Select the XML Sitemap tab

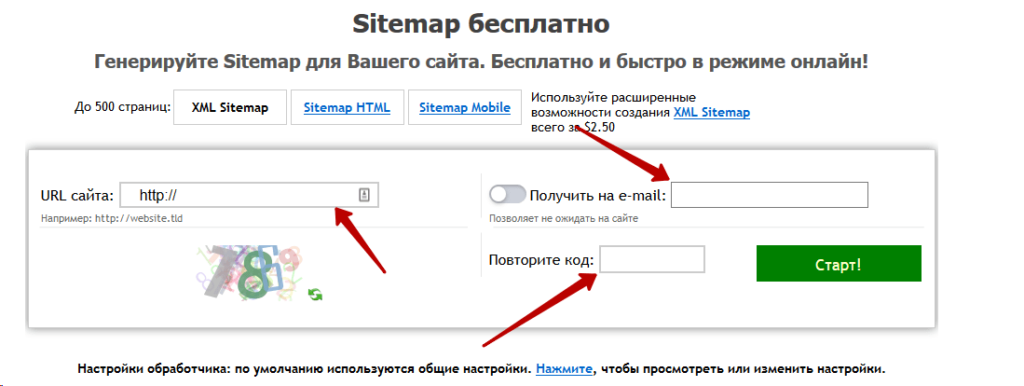point(230,108)
